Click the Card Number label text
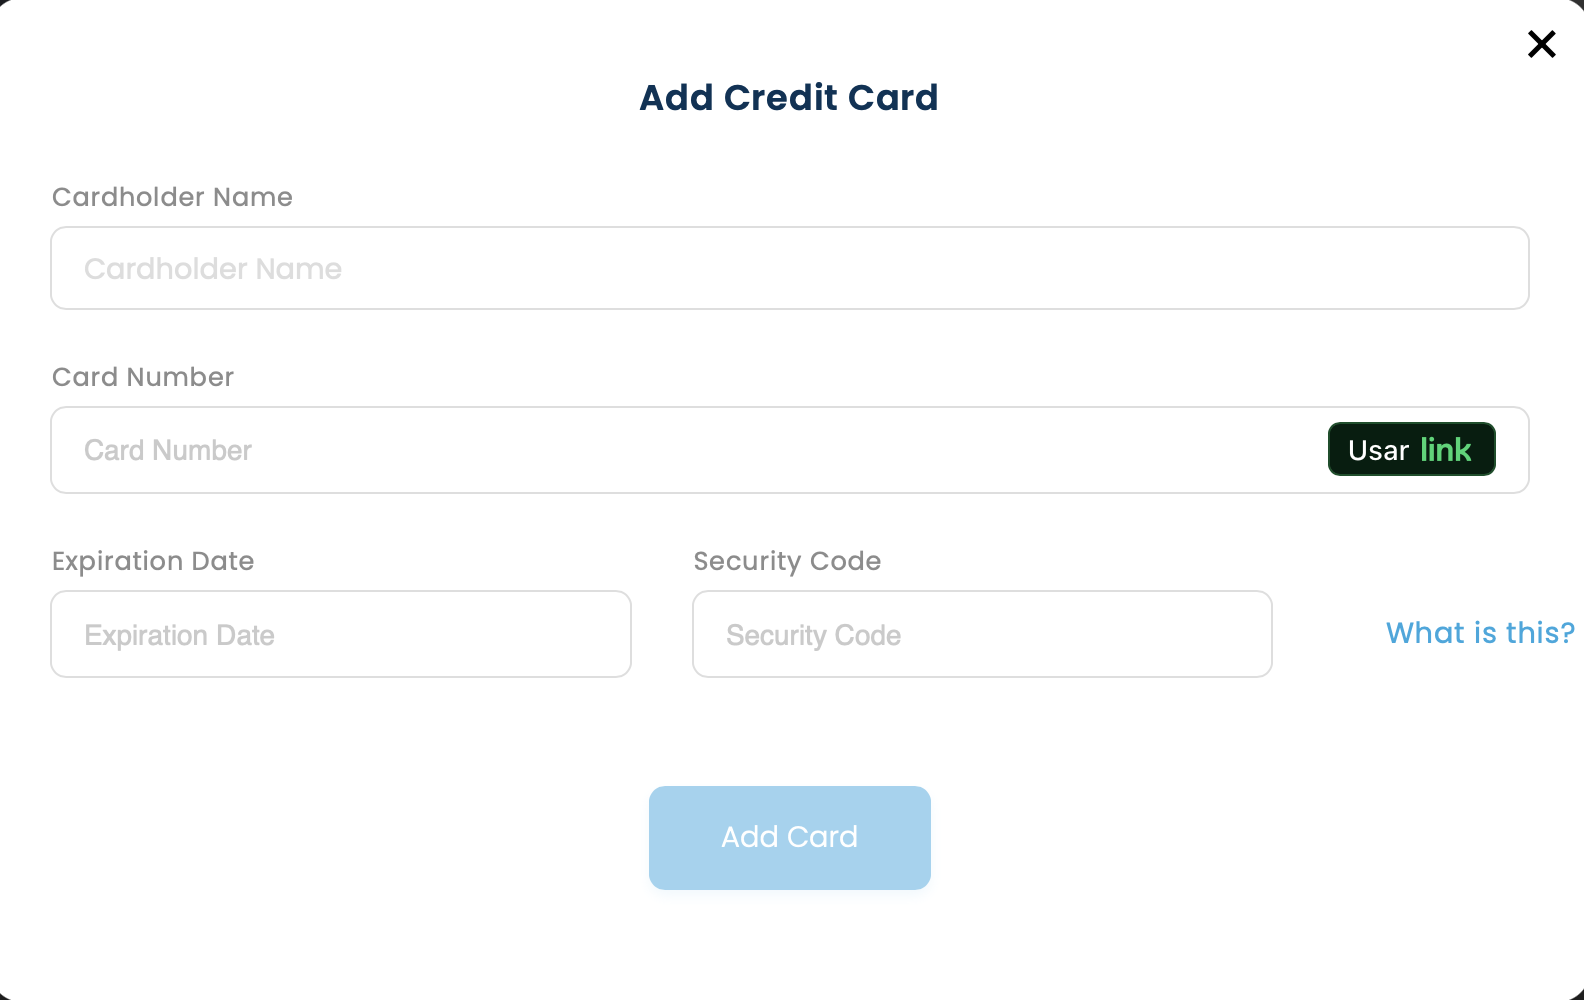The width and height of the screenshot is (1584, 1000). tap(143, 377)
